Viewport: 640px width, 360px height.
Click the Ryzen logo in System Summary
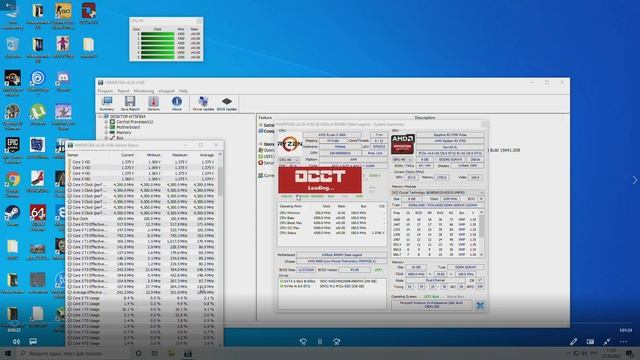[x=290, y=144]
